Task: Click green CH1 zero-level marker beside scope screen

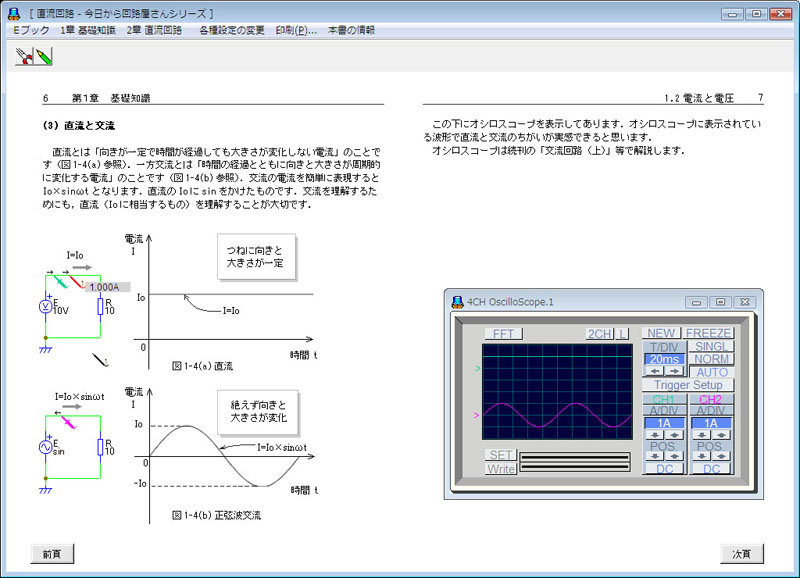Action: click(477, 368)
